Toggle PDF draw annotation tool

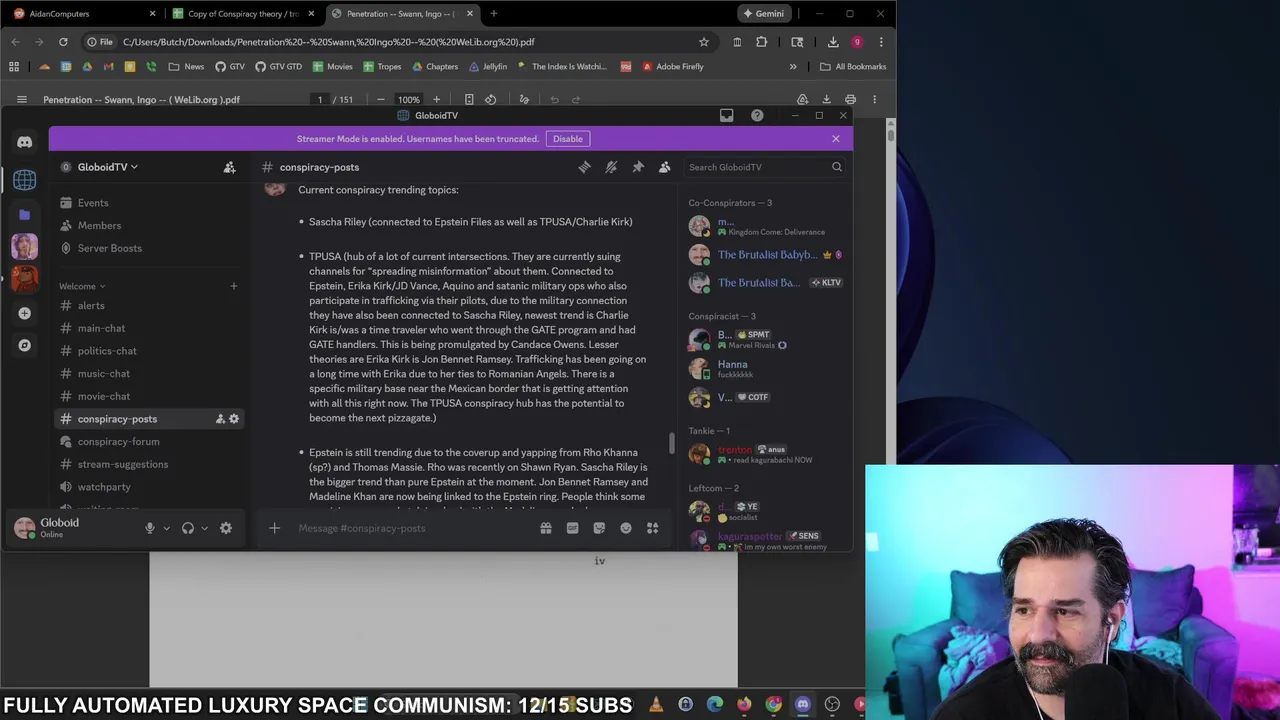pyautogui.click(x=524, y=99)
